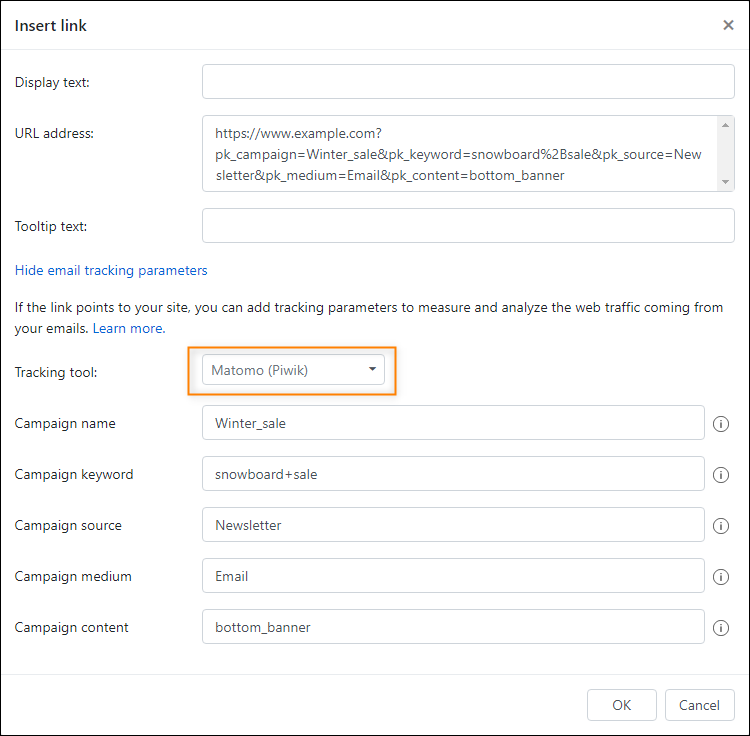Click the Matomo (Piwik) dropdown arrow
Viewport: 750px width, 736px height.
coord(372,369)
